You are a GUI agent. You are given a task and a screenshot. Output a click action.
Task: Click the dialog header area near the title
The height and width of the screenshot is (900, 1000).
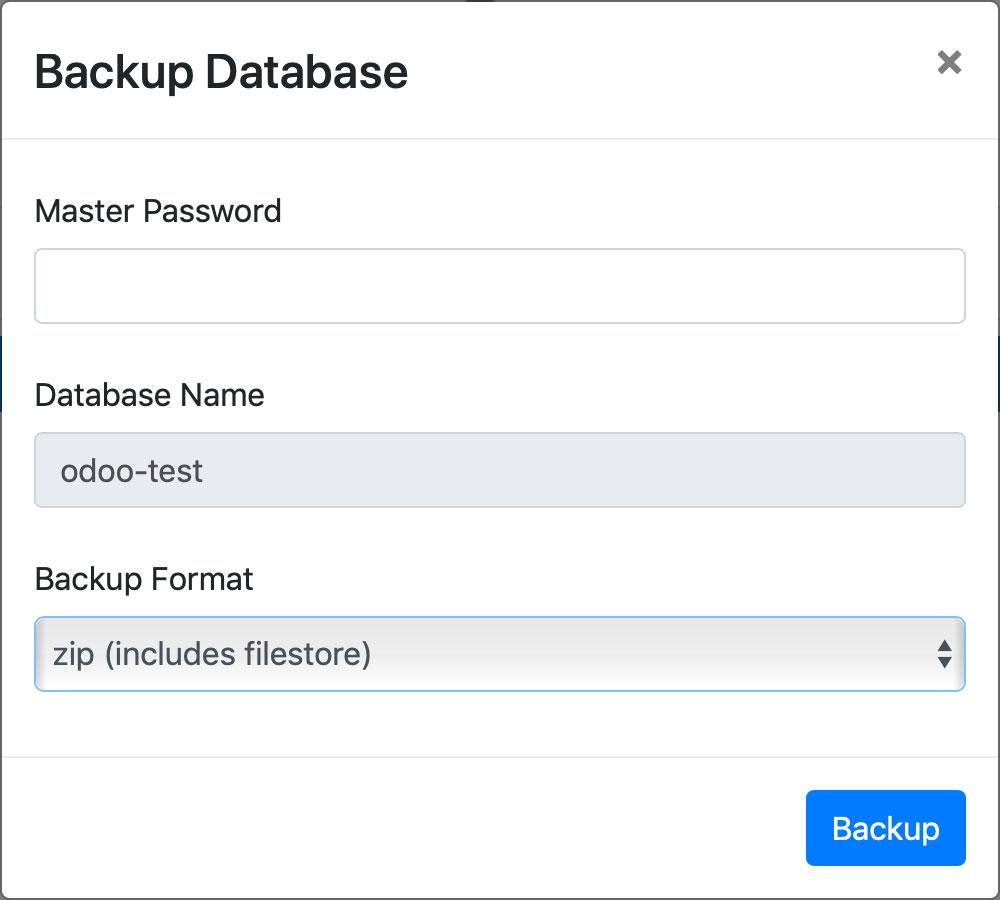670,70
